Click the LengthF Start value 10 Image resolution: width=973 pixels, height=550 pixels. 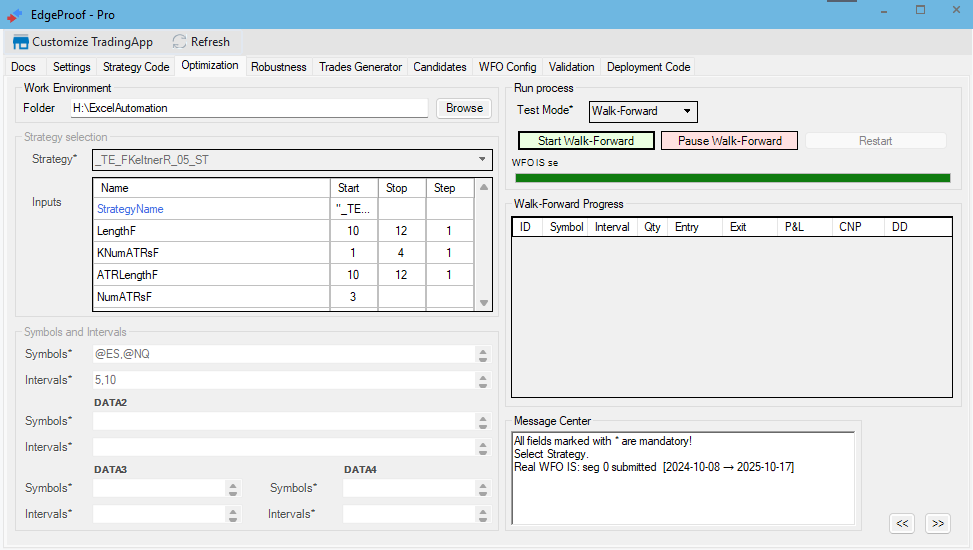[x=353, y=231]
